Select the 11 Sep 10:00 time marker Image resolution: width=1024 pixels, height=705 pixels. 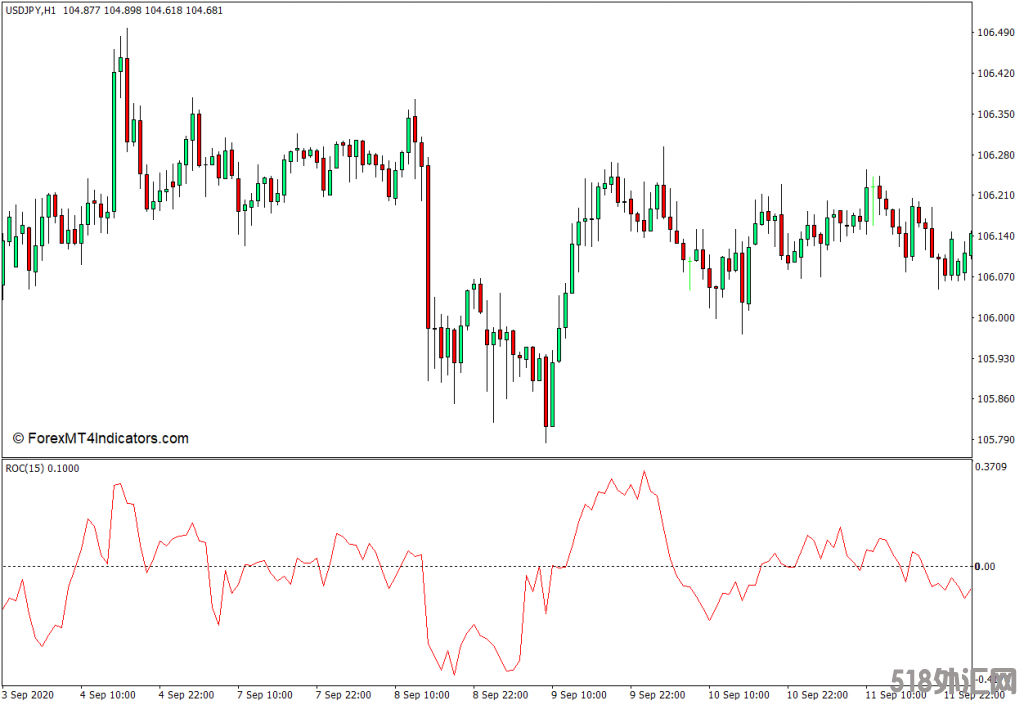point(895,694)
